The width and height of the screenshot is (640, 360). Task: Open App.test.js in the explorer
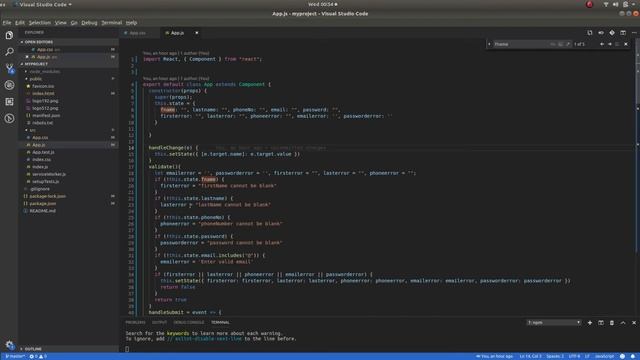tap(43, 152)
